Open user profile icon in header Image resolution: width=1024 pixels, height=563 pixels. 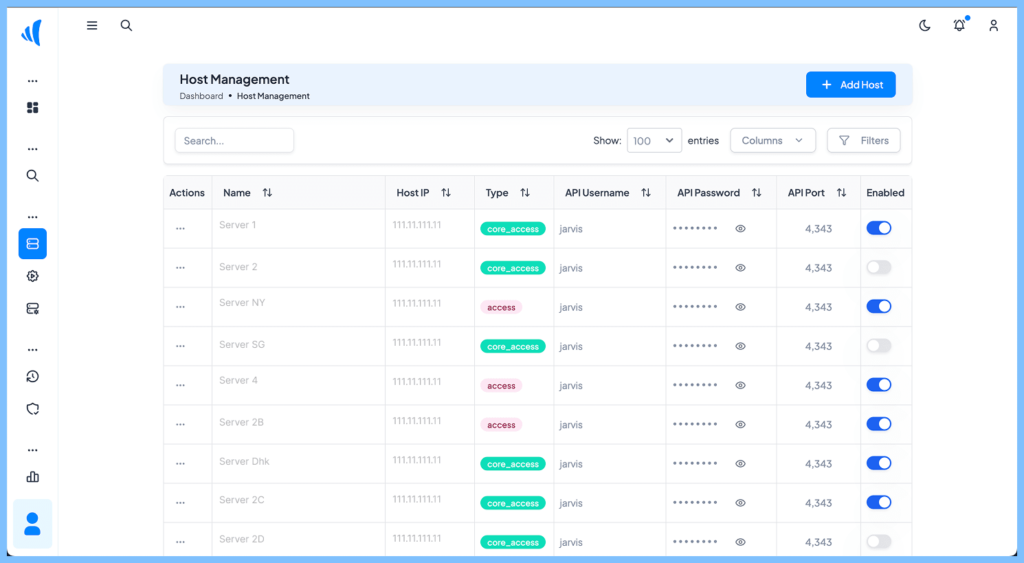(993, 26)
